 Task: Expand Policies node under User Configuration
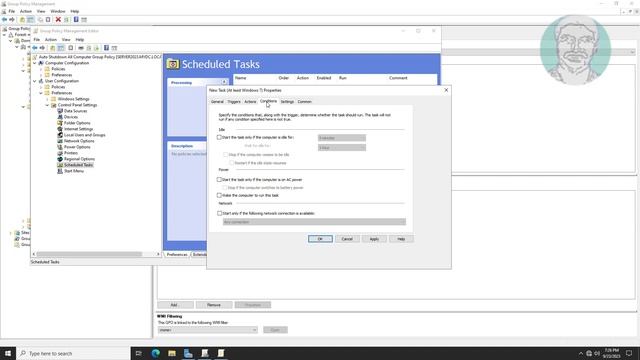pyautogui.click(x=41, y=87)
